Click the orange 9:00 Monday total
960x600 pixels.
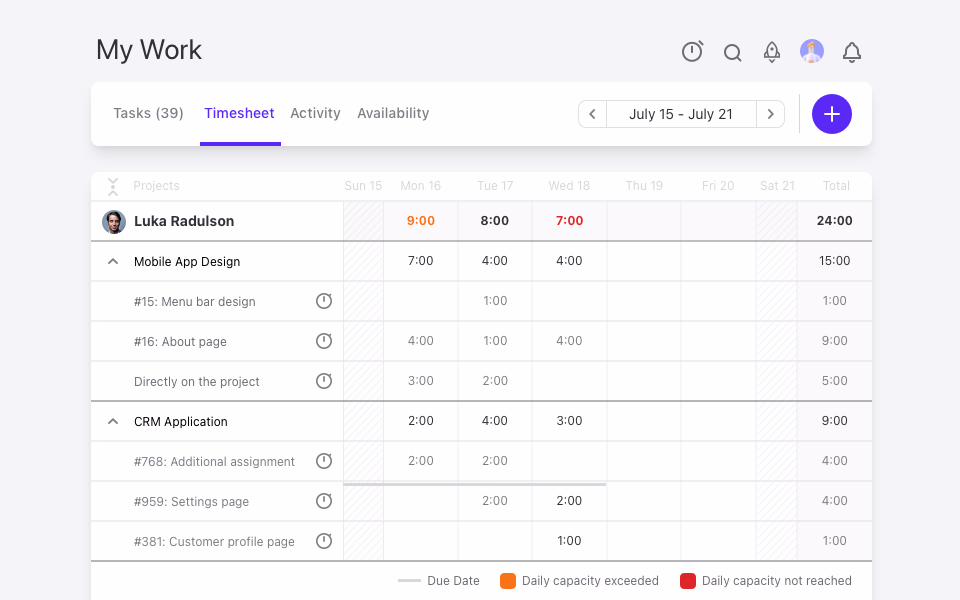point(421,220)
